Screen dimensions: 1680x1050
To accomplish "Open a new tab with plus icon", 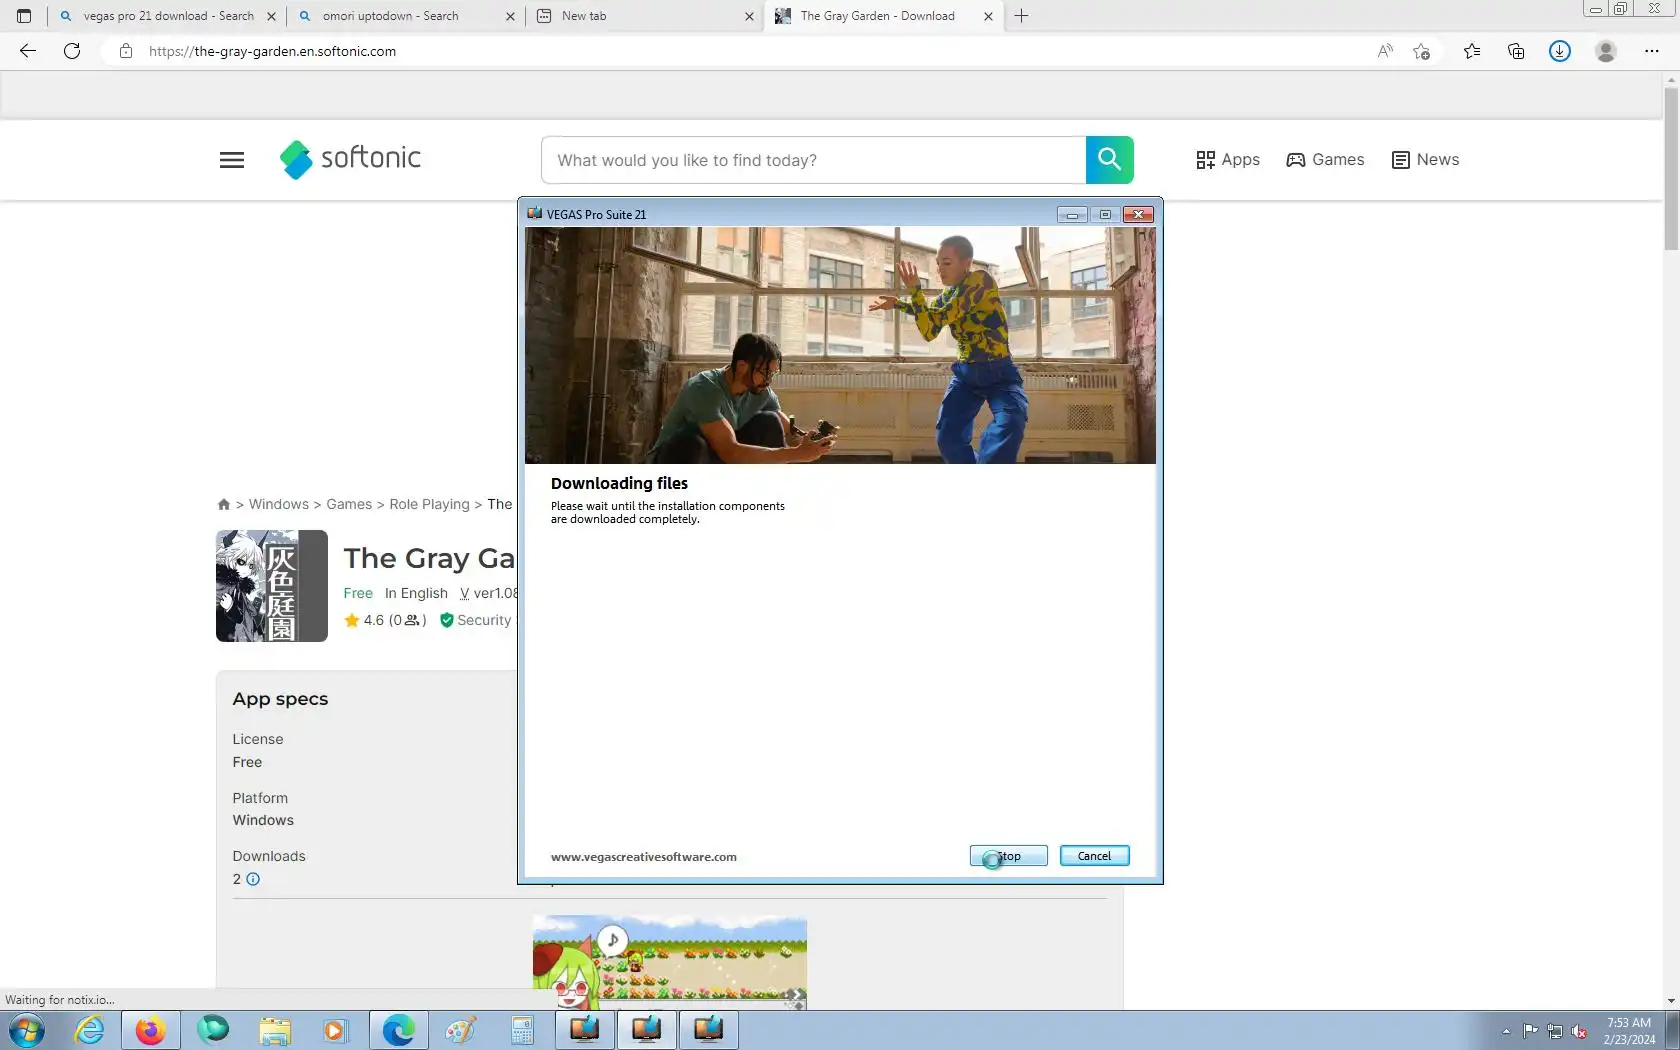I will (1021, 16).
